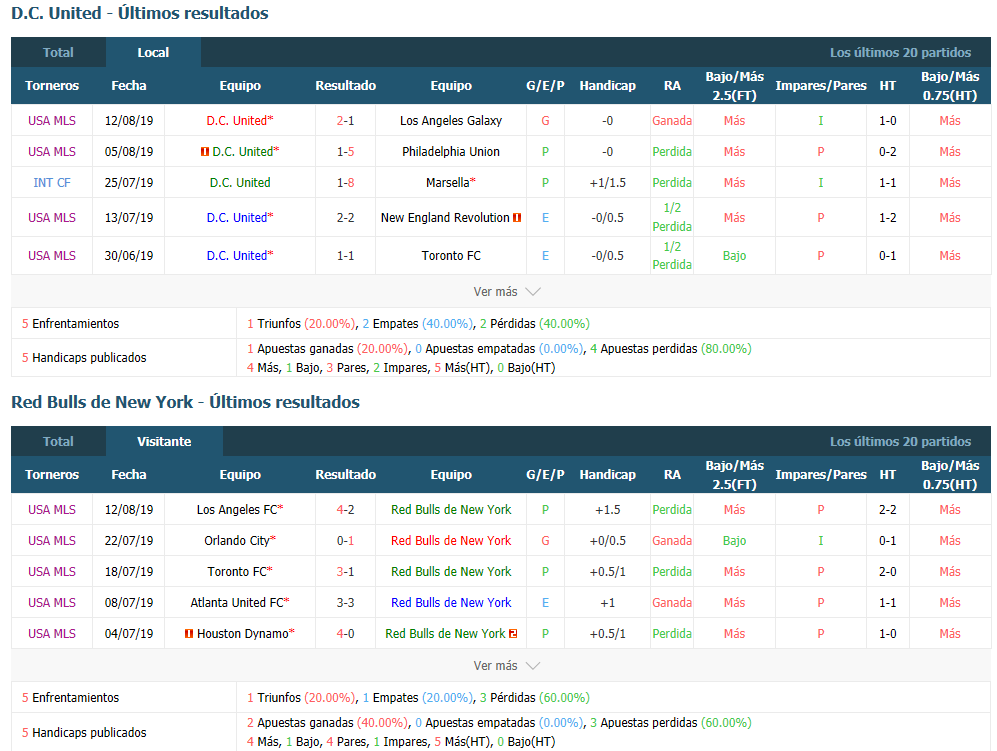
Task: Select the Visitante tab
Action: click(164, 442)
